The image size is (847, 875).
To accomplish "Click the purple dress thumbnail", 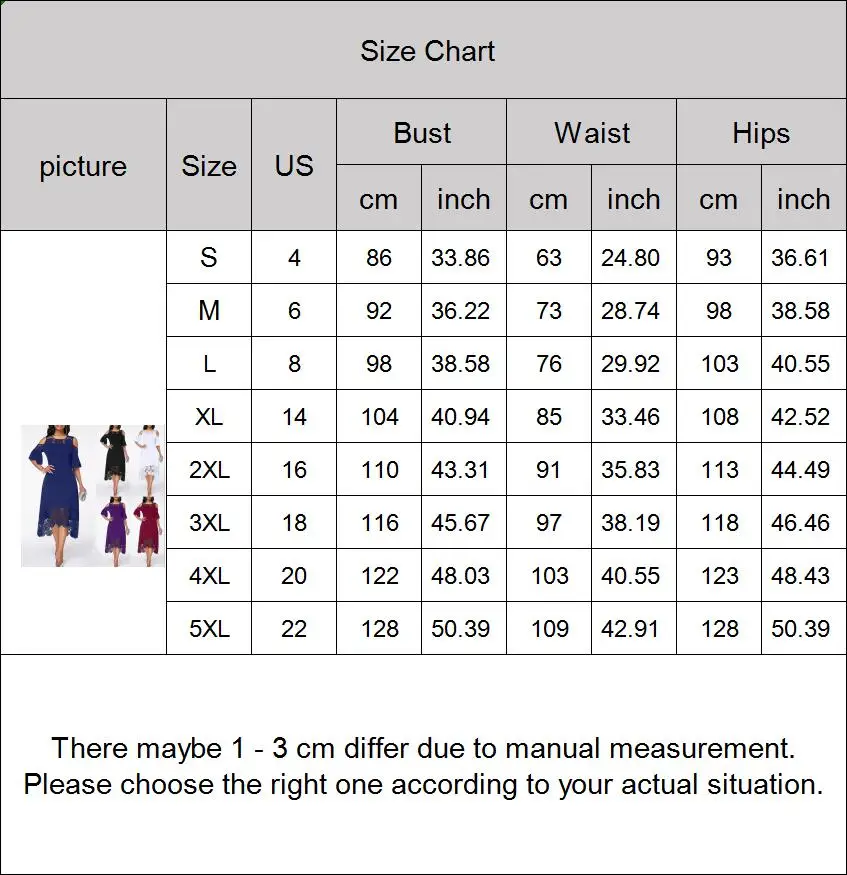I will [x=115, y=532].
